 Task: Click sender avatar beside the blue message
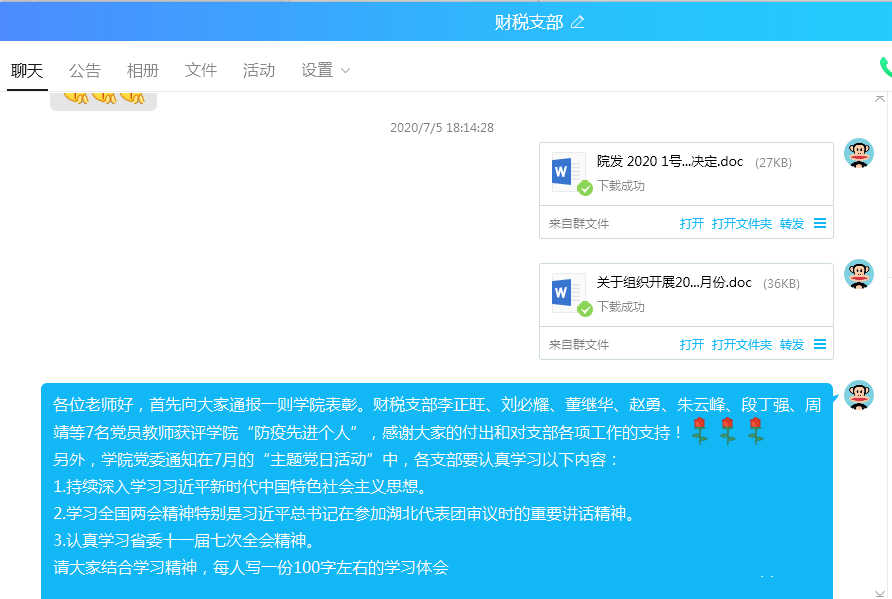coord(858,395)
